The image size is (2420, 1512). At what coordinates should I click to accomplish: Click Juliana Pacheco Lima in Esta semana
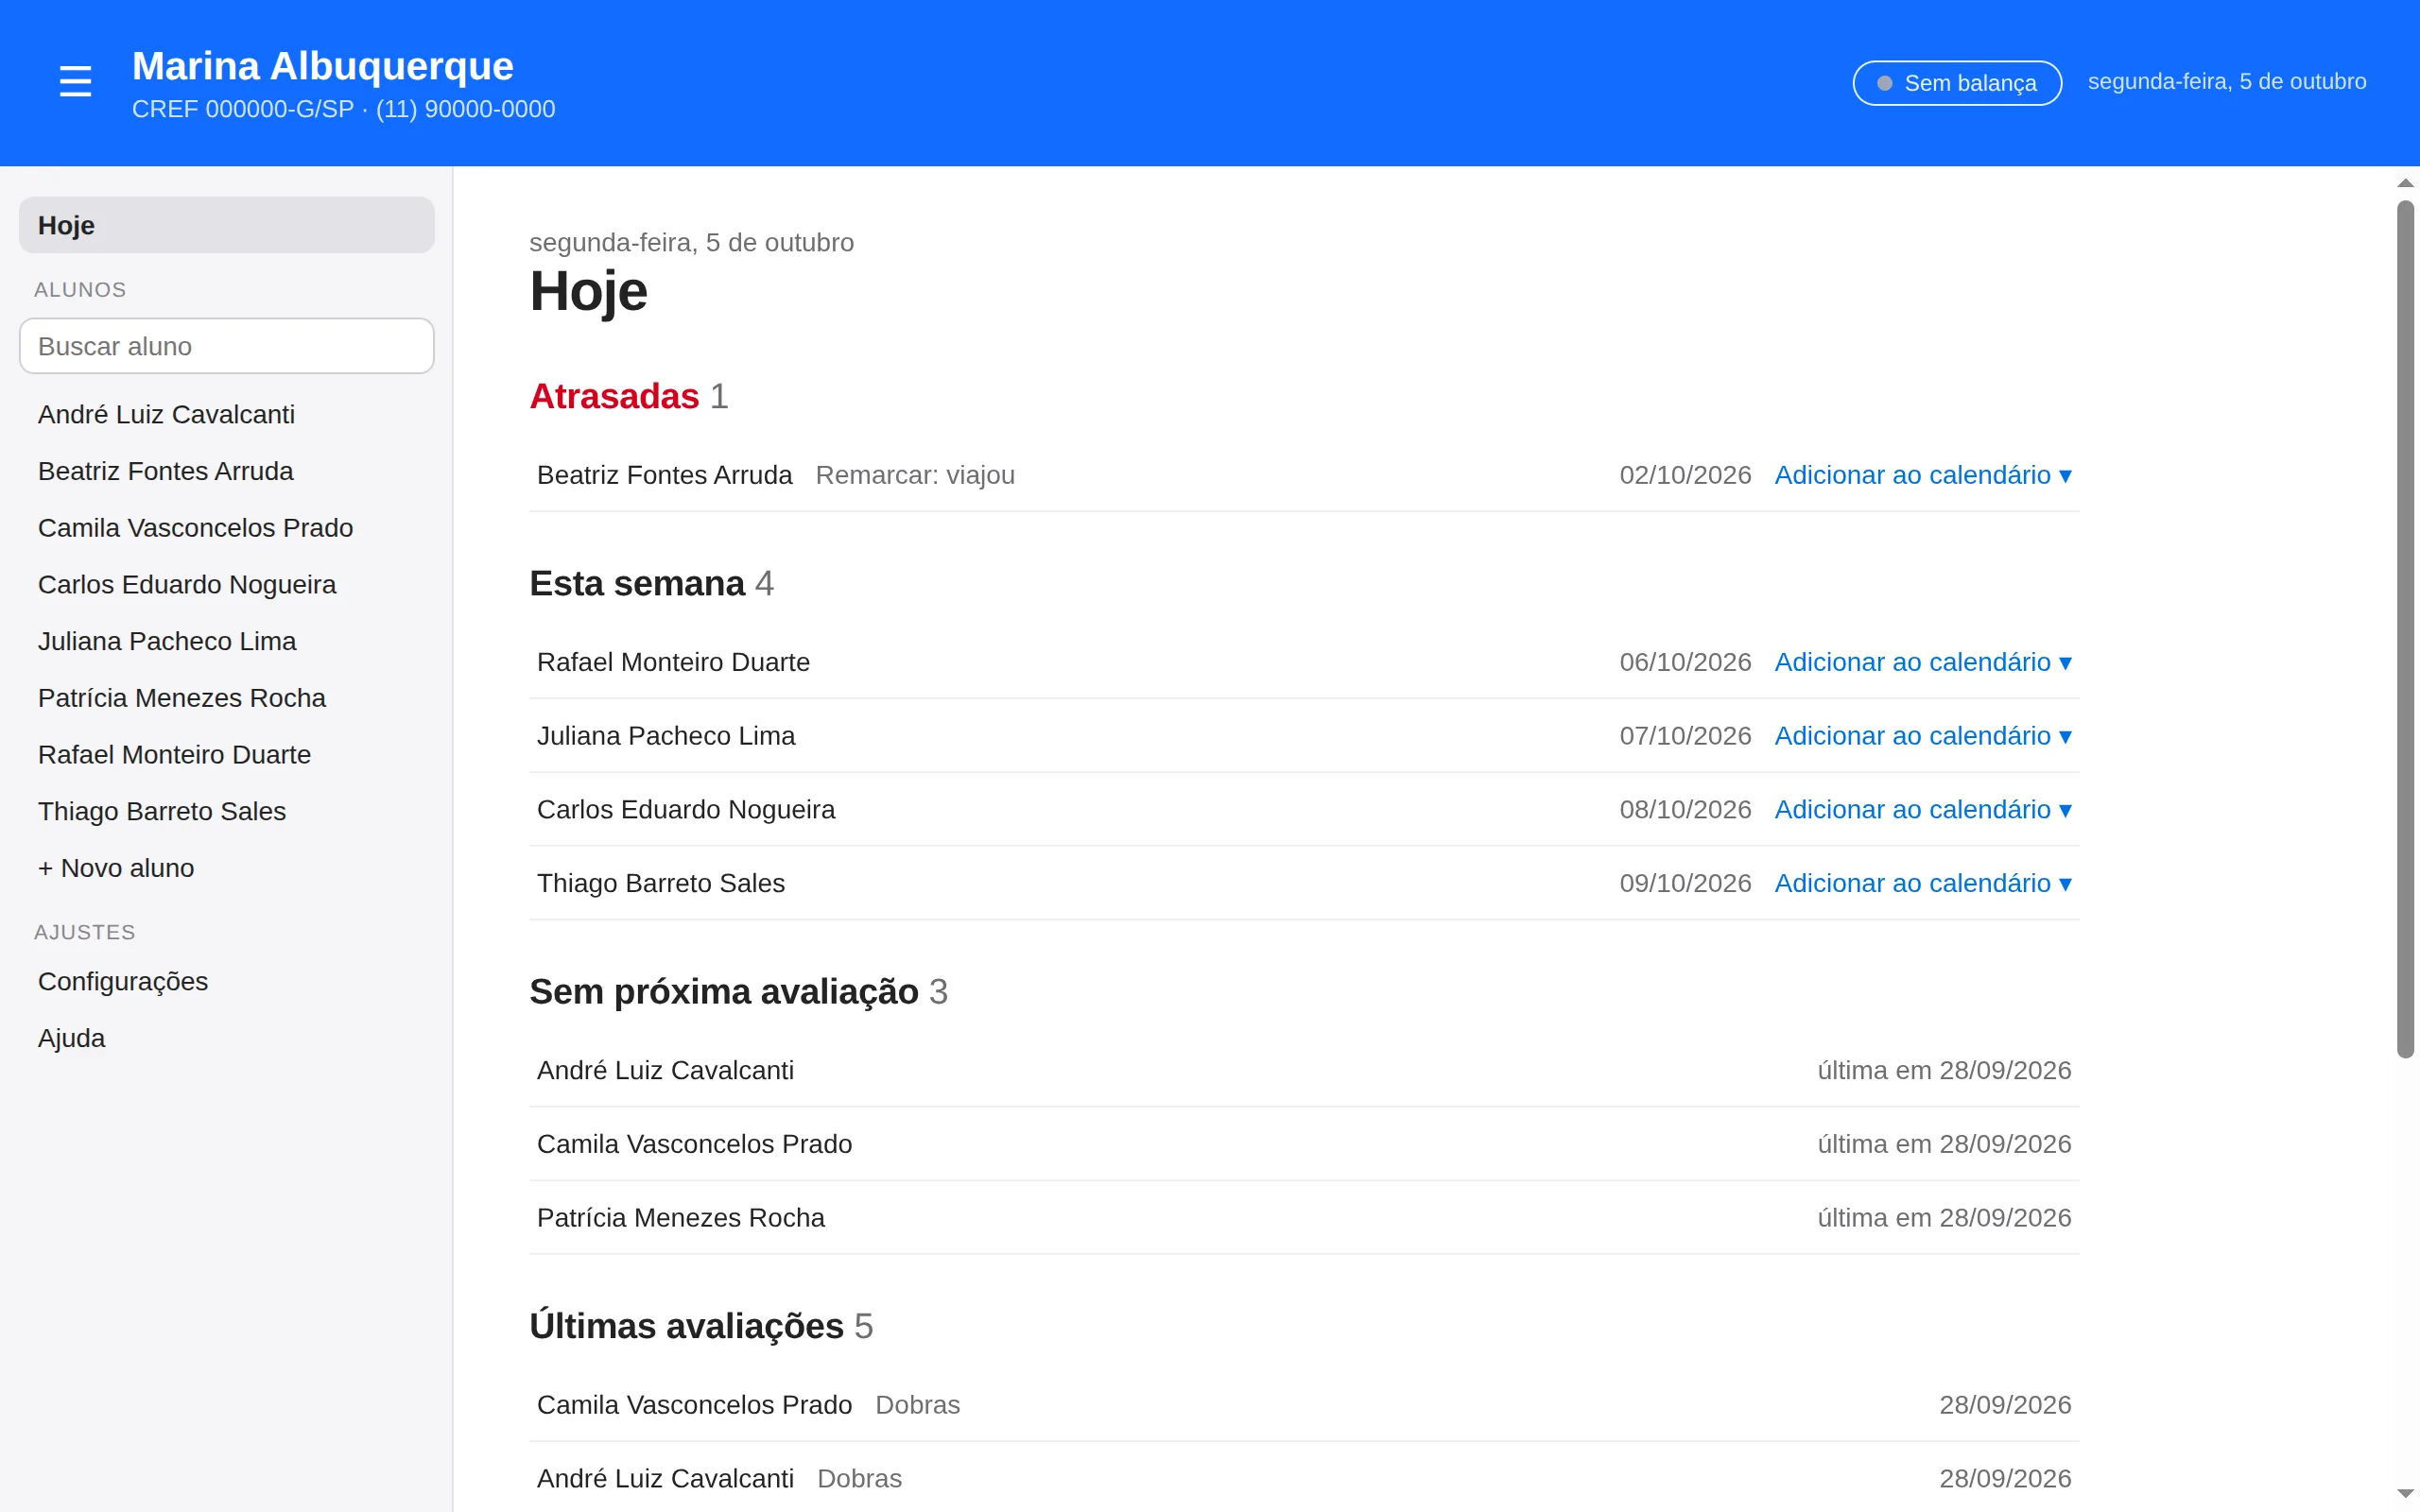(x=666, y=736)
